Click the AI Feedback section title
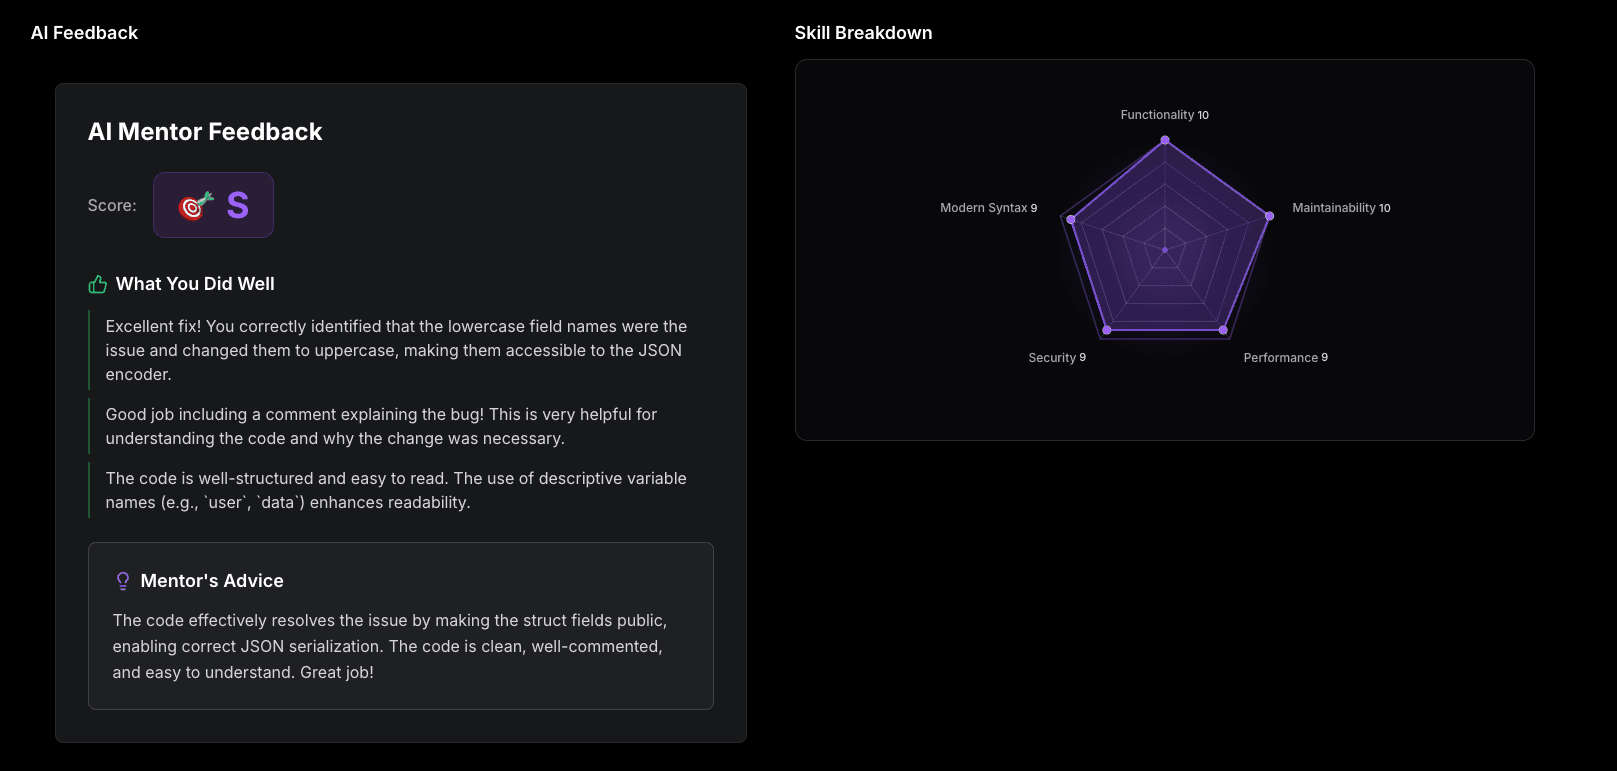 tap(84, 33)
